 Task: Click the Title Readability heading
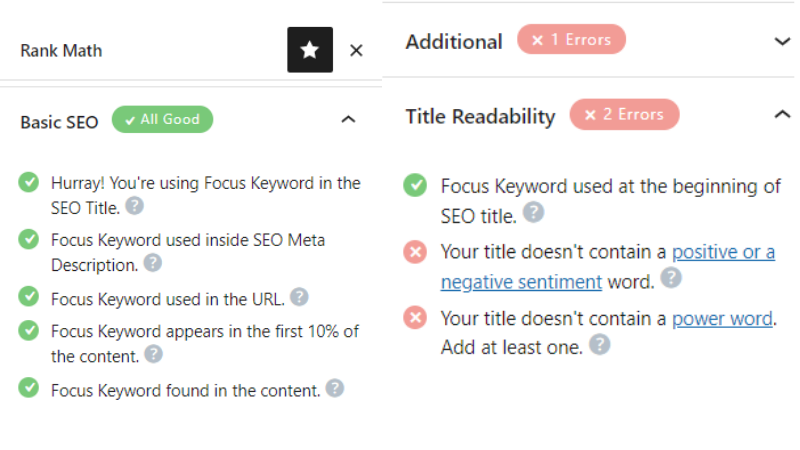tap(480, 116)
